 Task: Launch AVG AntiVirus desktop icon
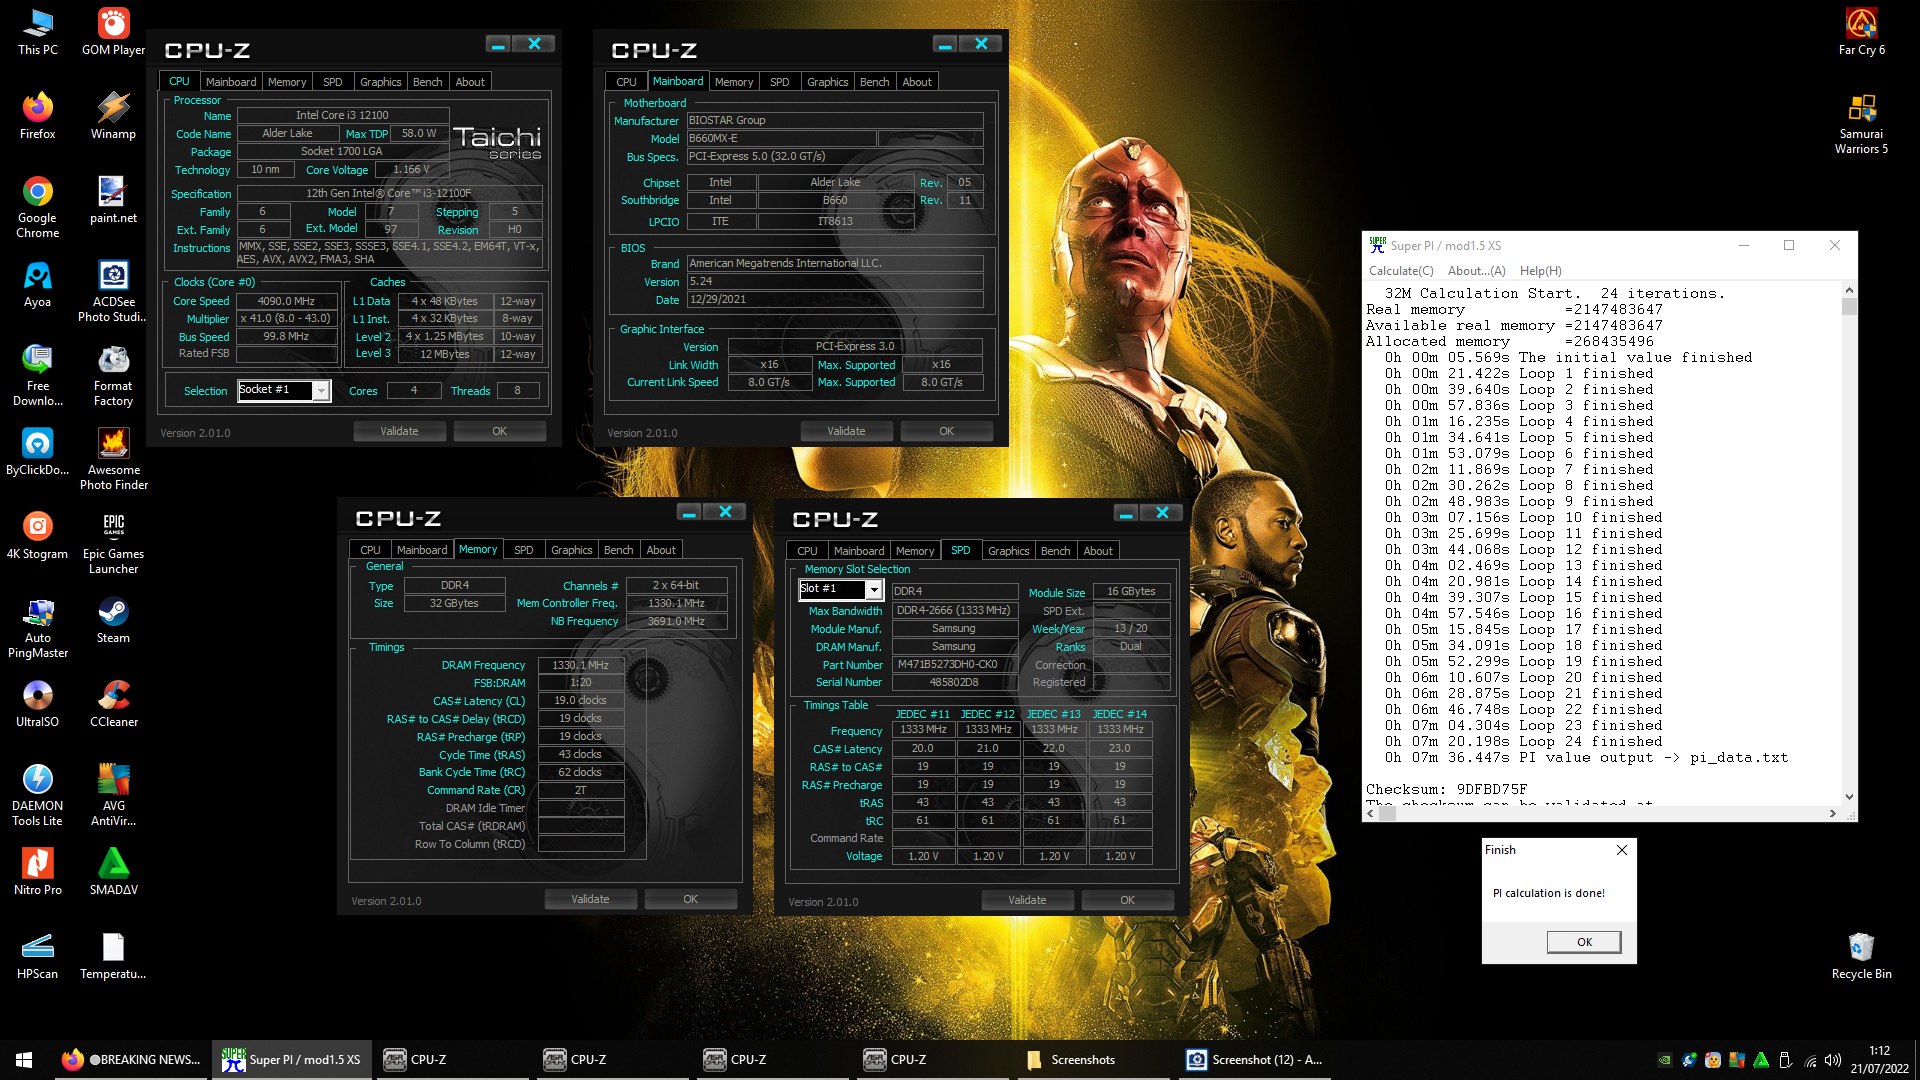[113, 795]
